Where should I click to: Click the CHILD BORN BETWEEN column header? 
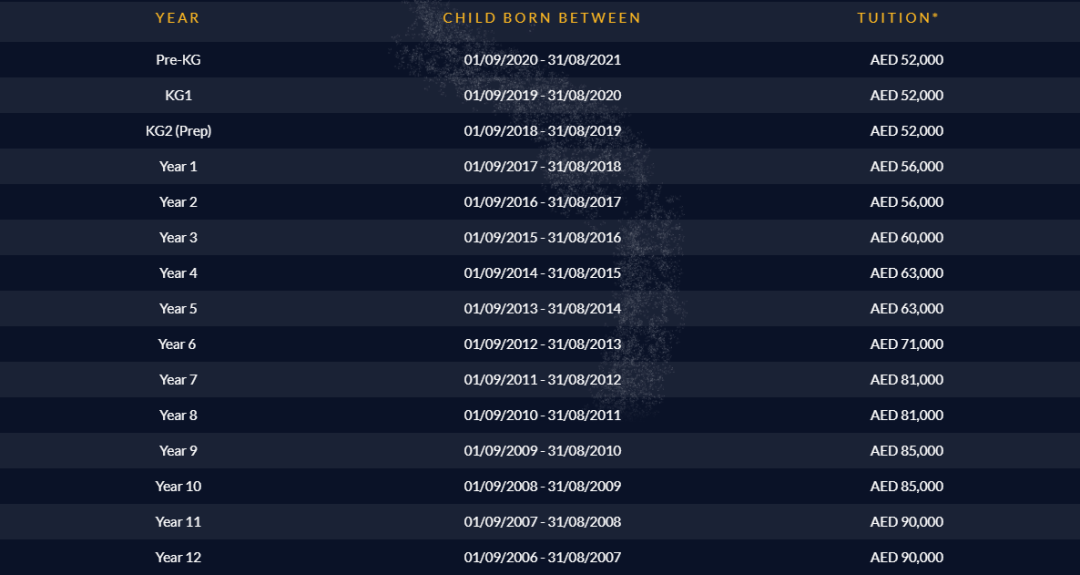[x=542, y=19]
